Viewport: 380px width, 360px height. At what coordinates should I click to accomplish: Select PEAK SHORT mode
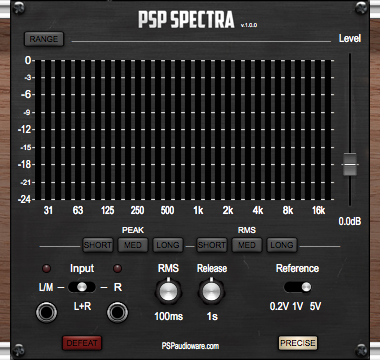(x=98, y=245)
